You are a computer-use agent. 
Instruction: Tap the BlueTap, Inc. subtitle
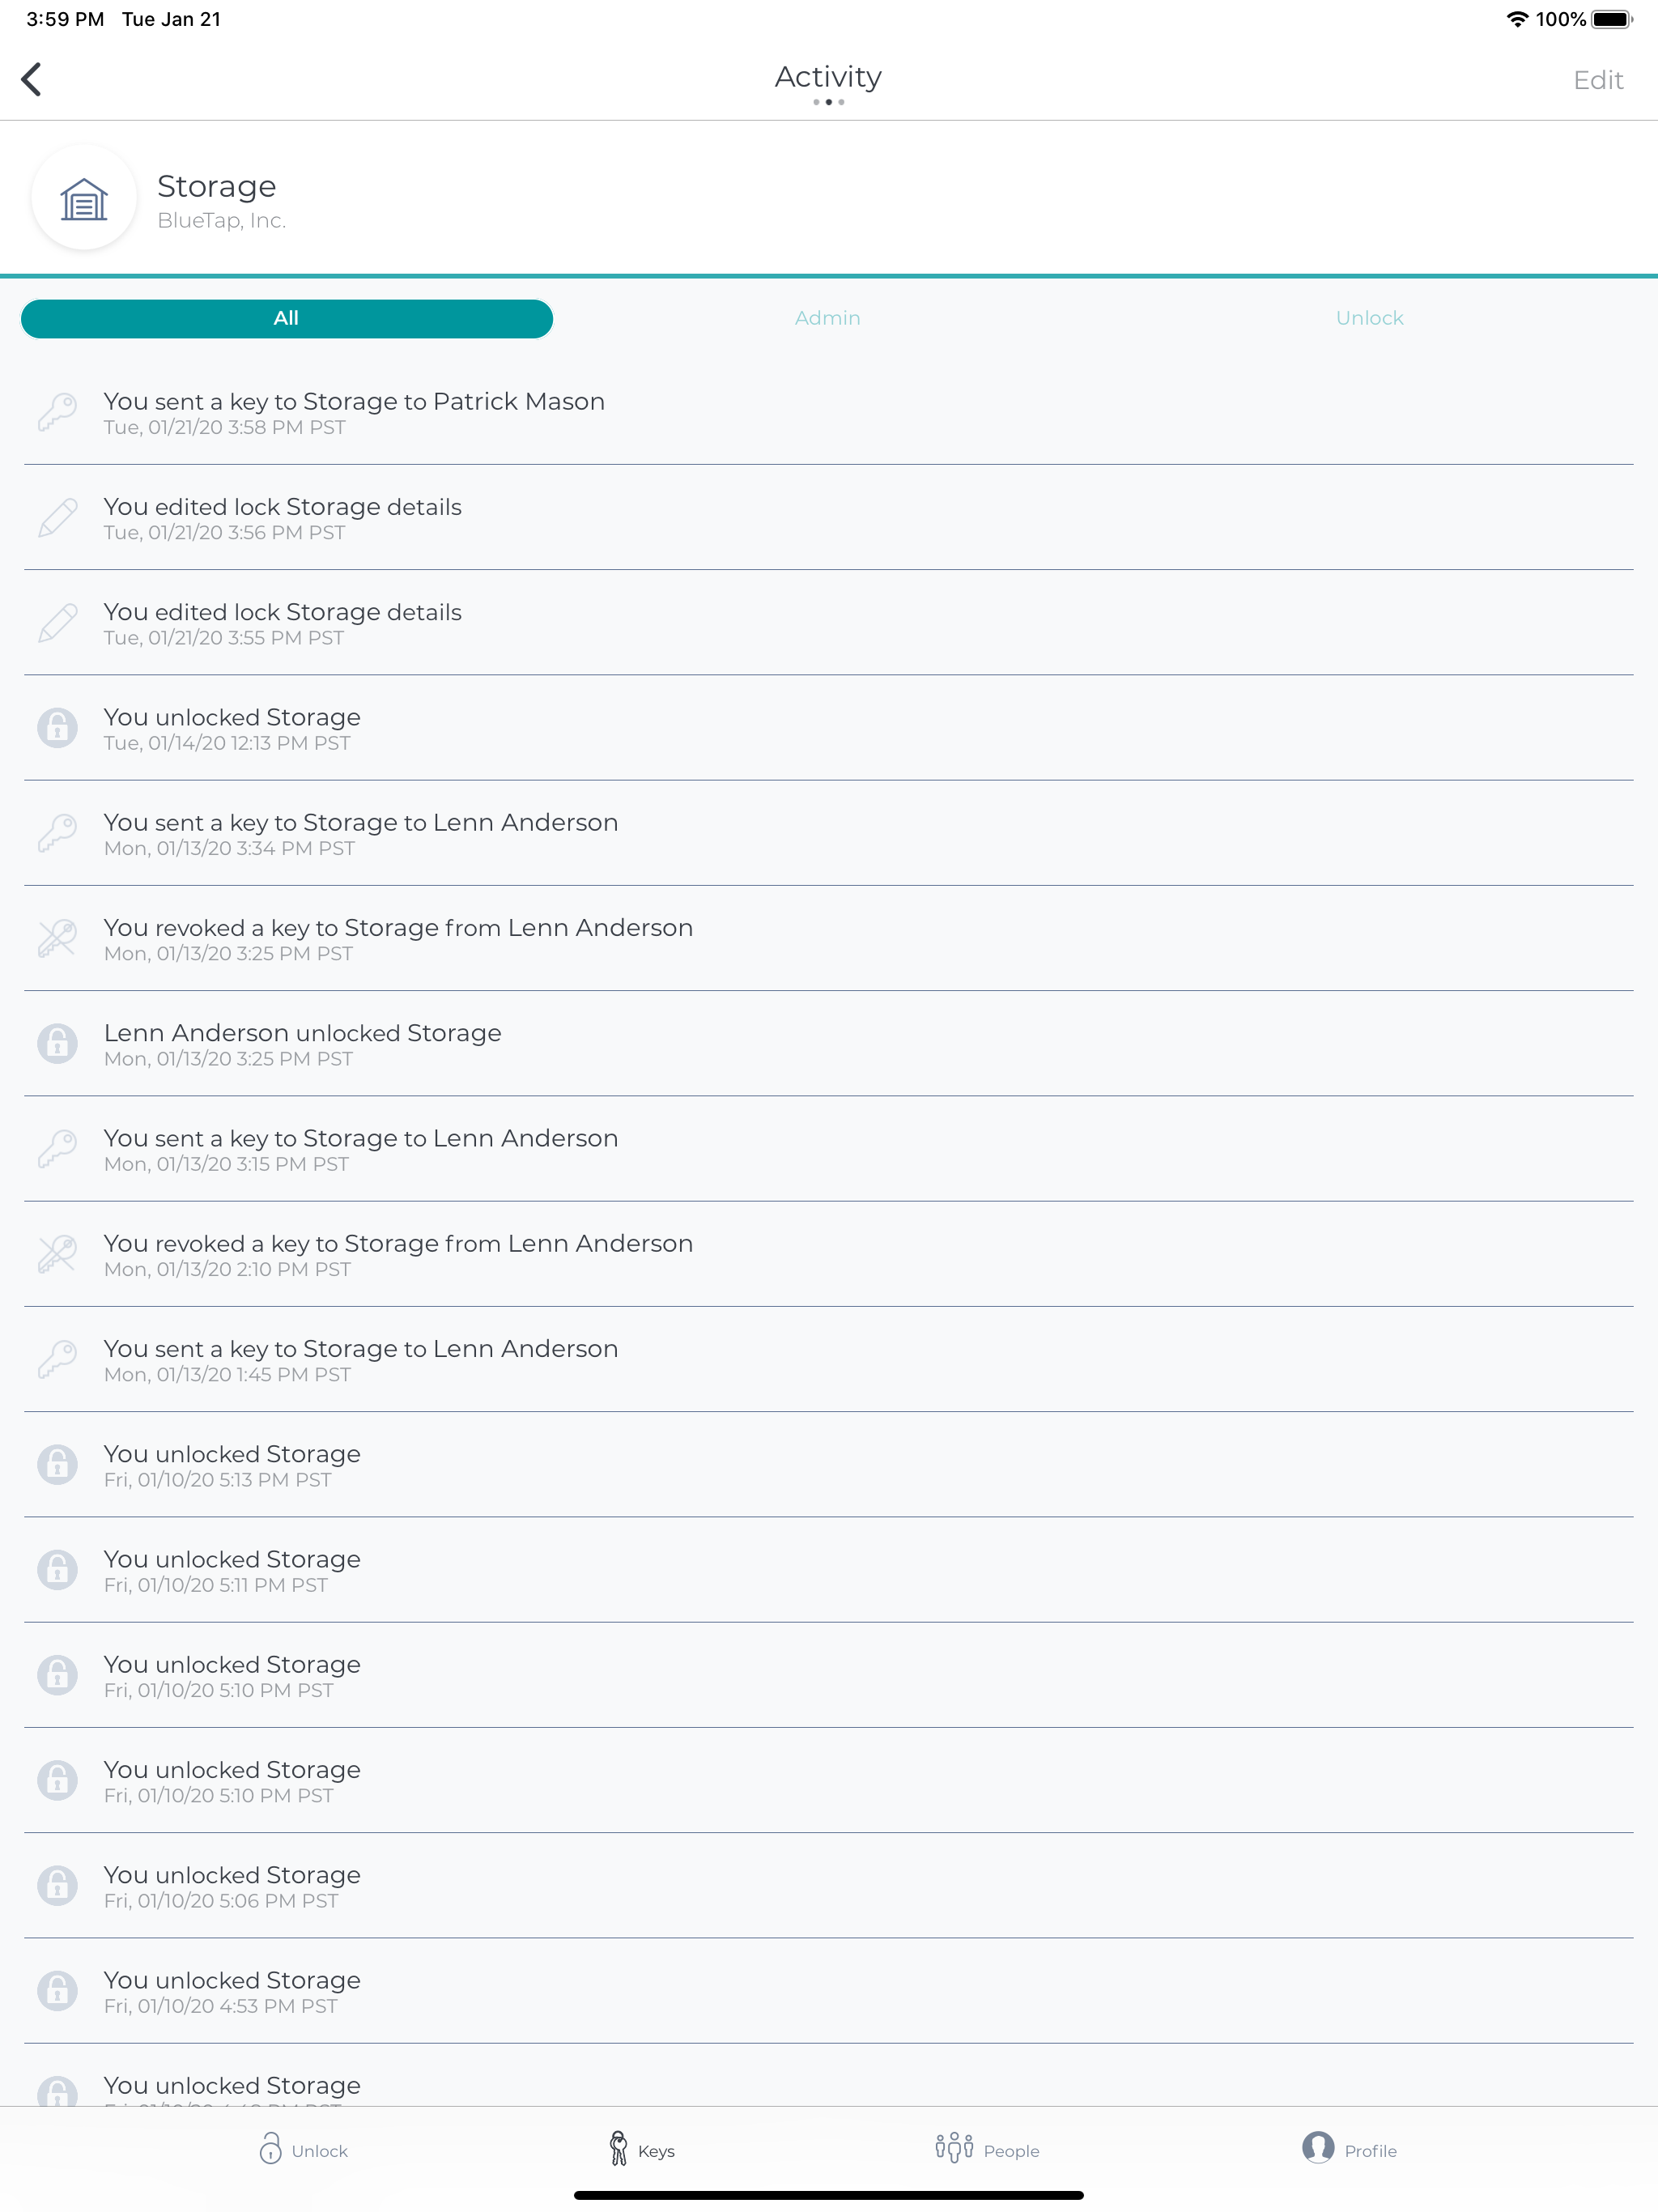tap(221, 221)
